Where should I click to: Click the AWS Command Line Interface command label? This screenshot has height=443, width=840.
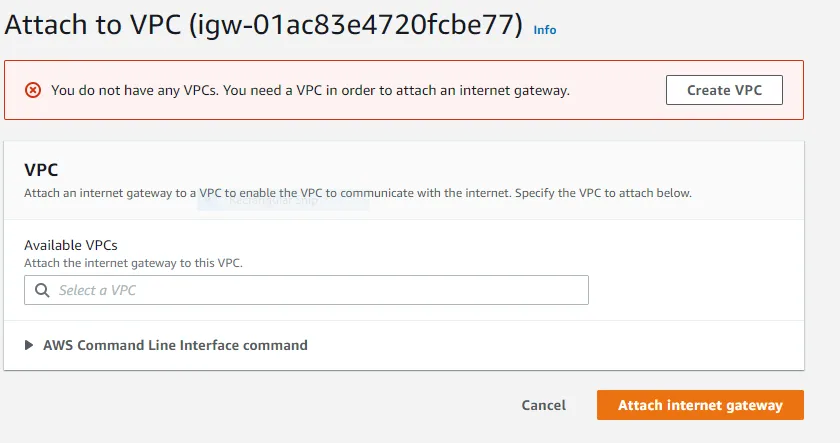175,345
